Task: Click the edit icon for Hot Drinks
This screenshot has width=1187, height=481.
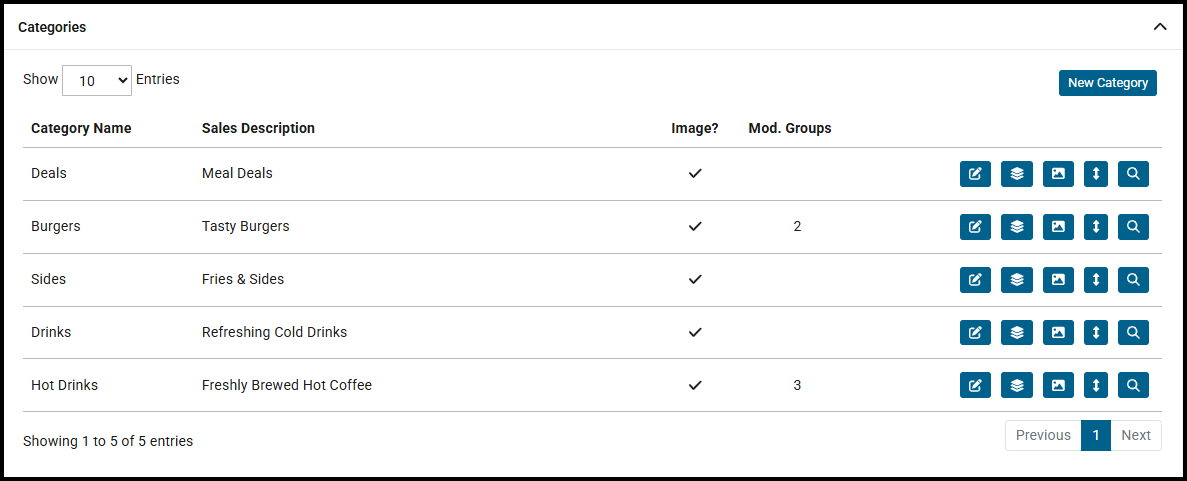Action: point(975,385)
